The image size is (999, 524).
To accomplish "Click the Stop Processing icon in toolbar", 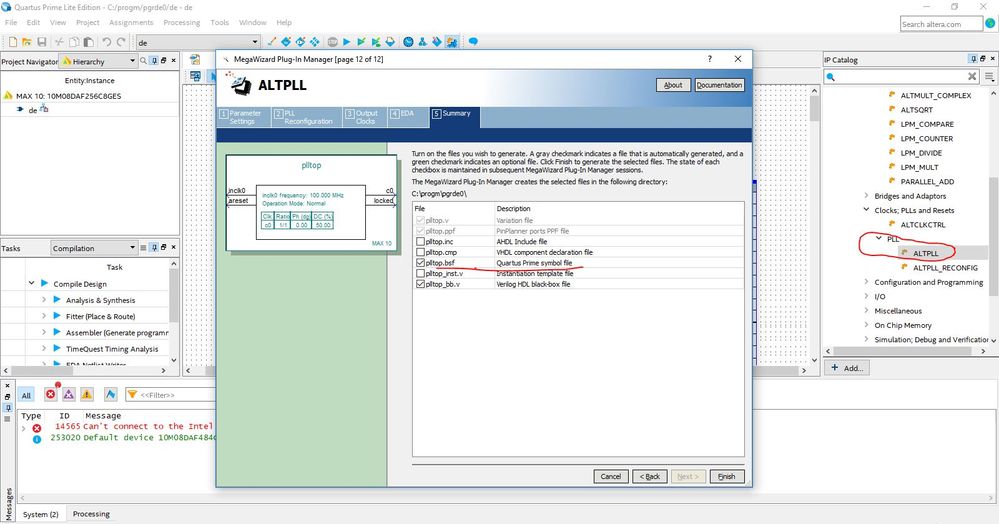I will pos(333,42).
